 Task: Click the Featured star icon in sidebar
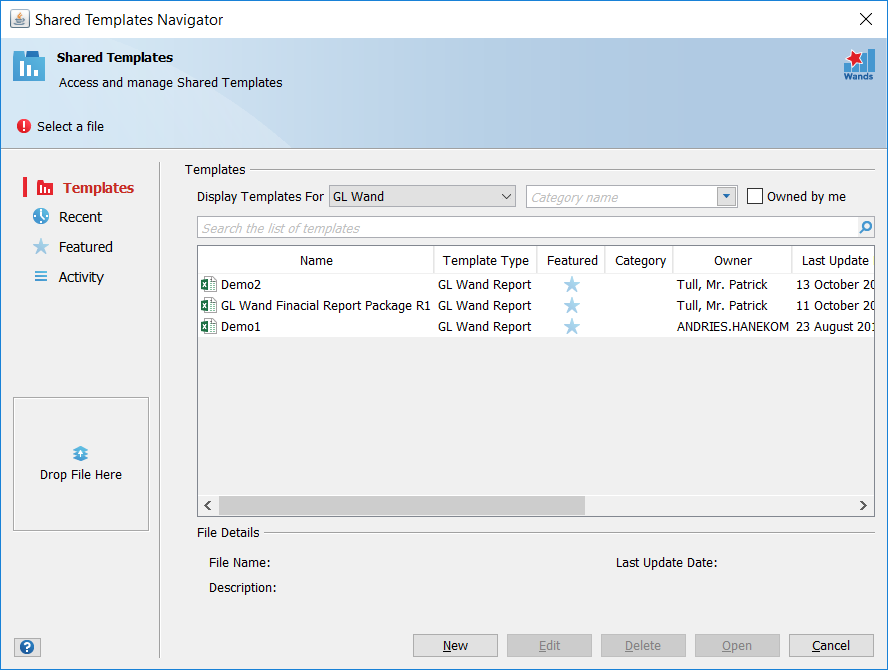click(x=41, y=246)
